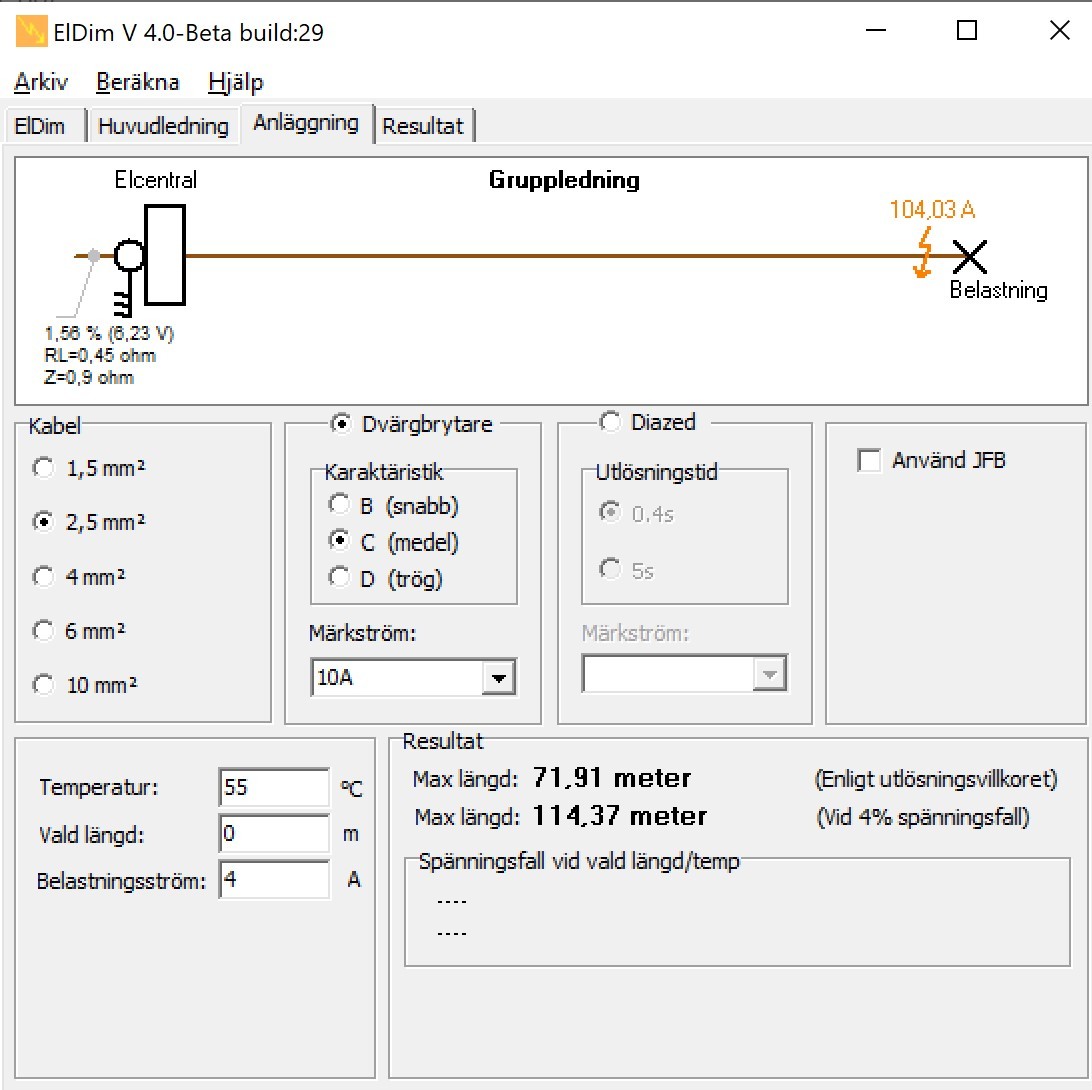Open the Beräkna menu
This screenshot has width=1092, height=1090.
pos(138,82)
